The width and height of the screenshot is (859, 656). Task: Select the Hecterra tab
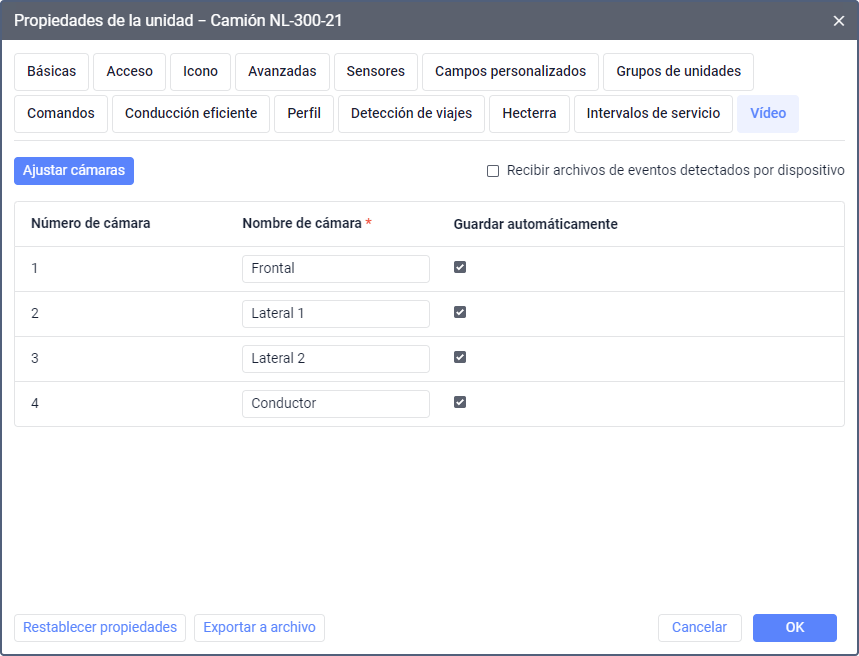coord(529,114)
